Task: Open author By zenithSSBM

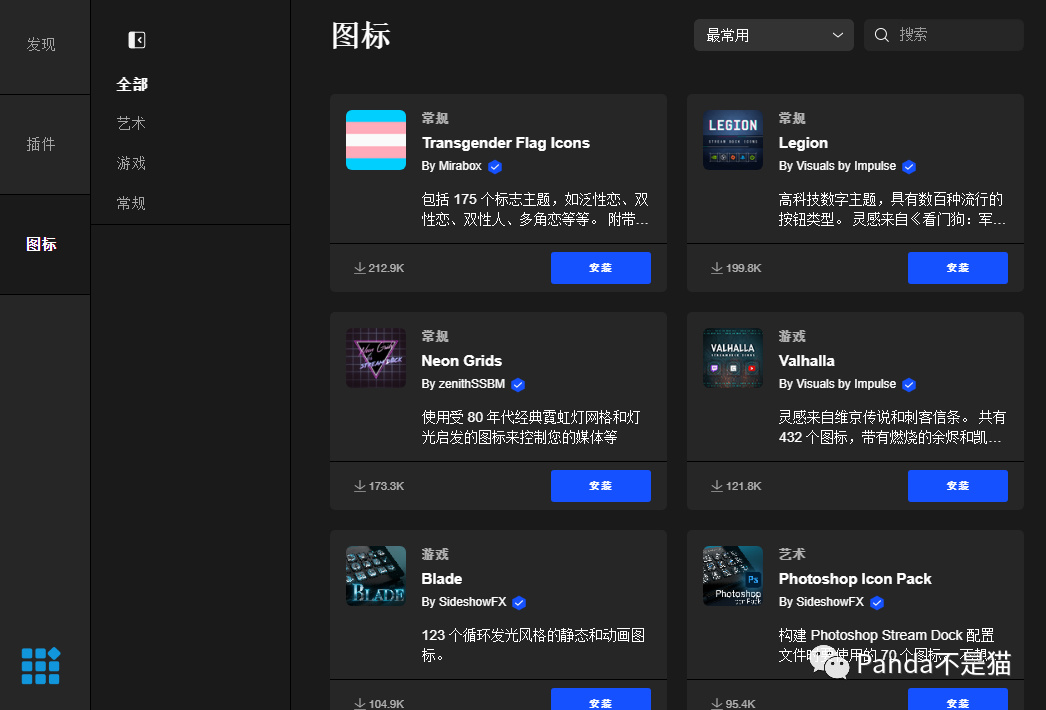Action: (x=463, y=384)
